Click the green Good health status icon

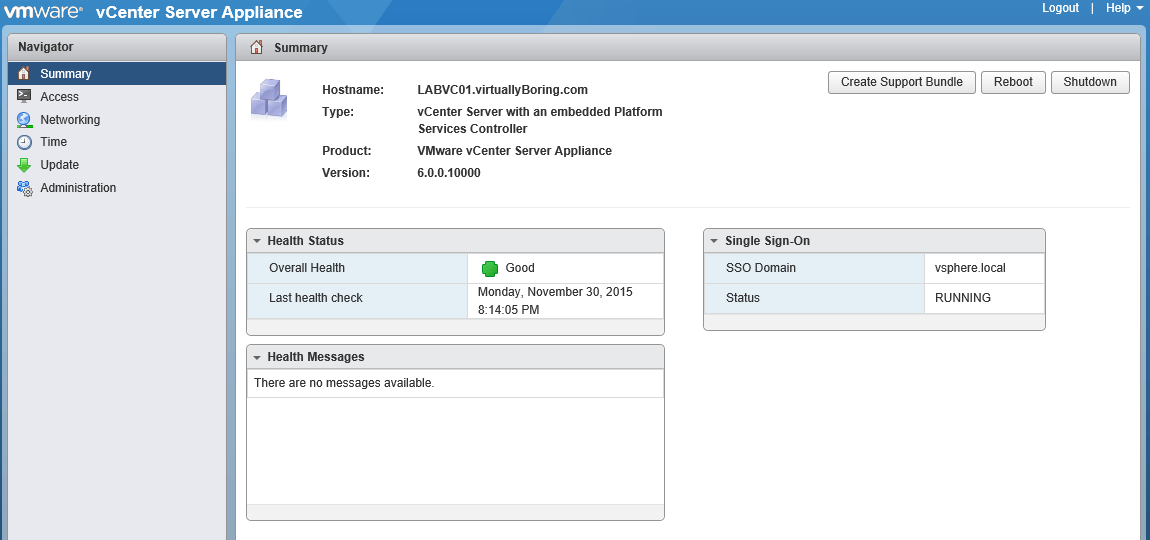coord(490,269)
